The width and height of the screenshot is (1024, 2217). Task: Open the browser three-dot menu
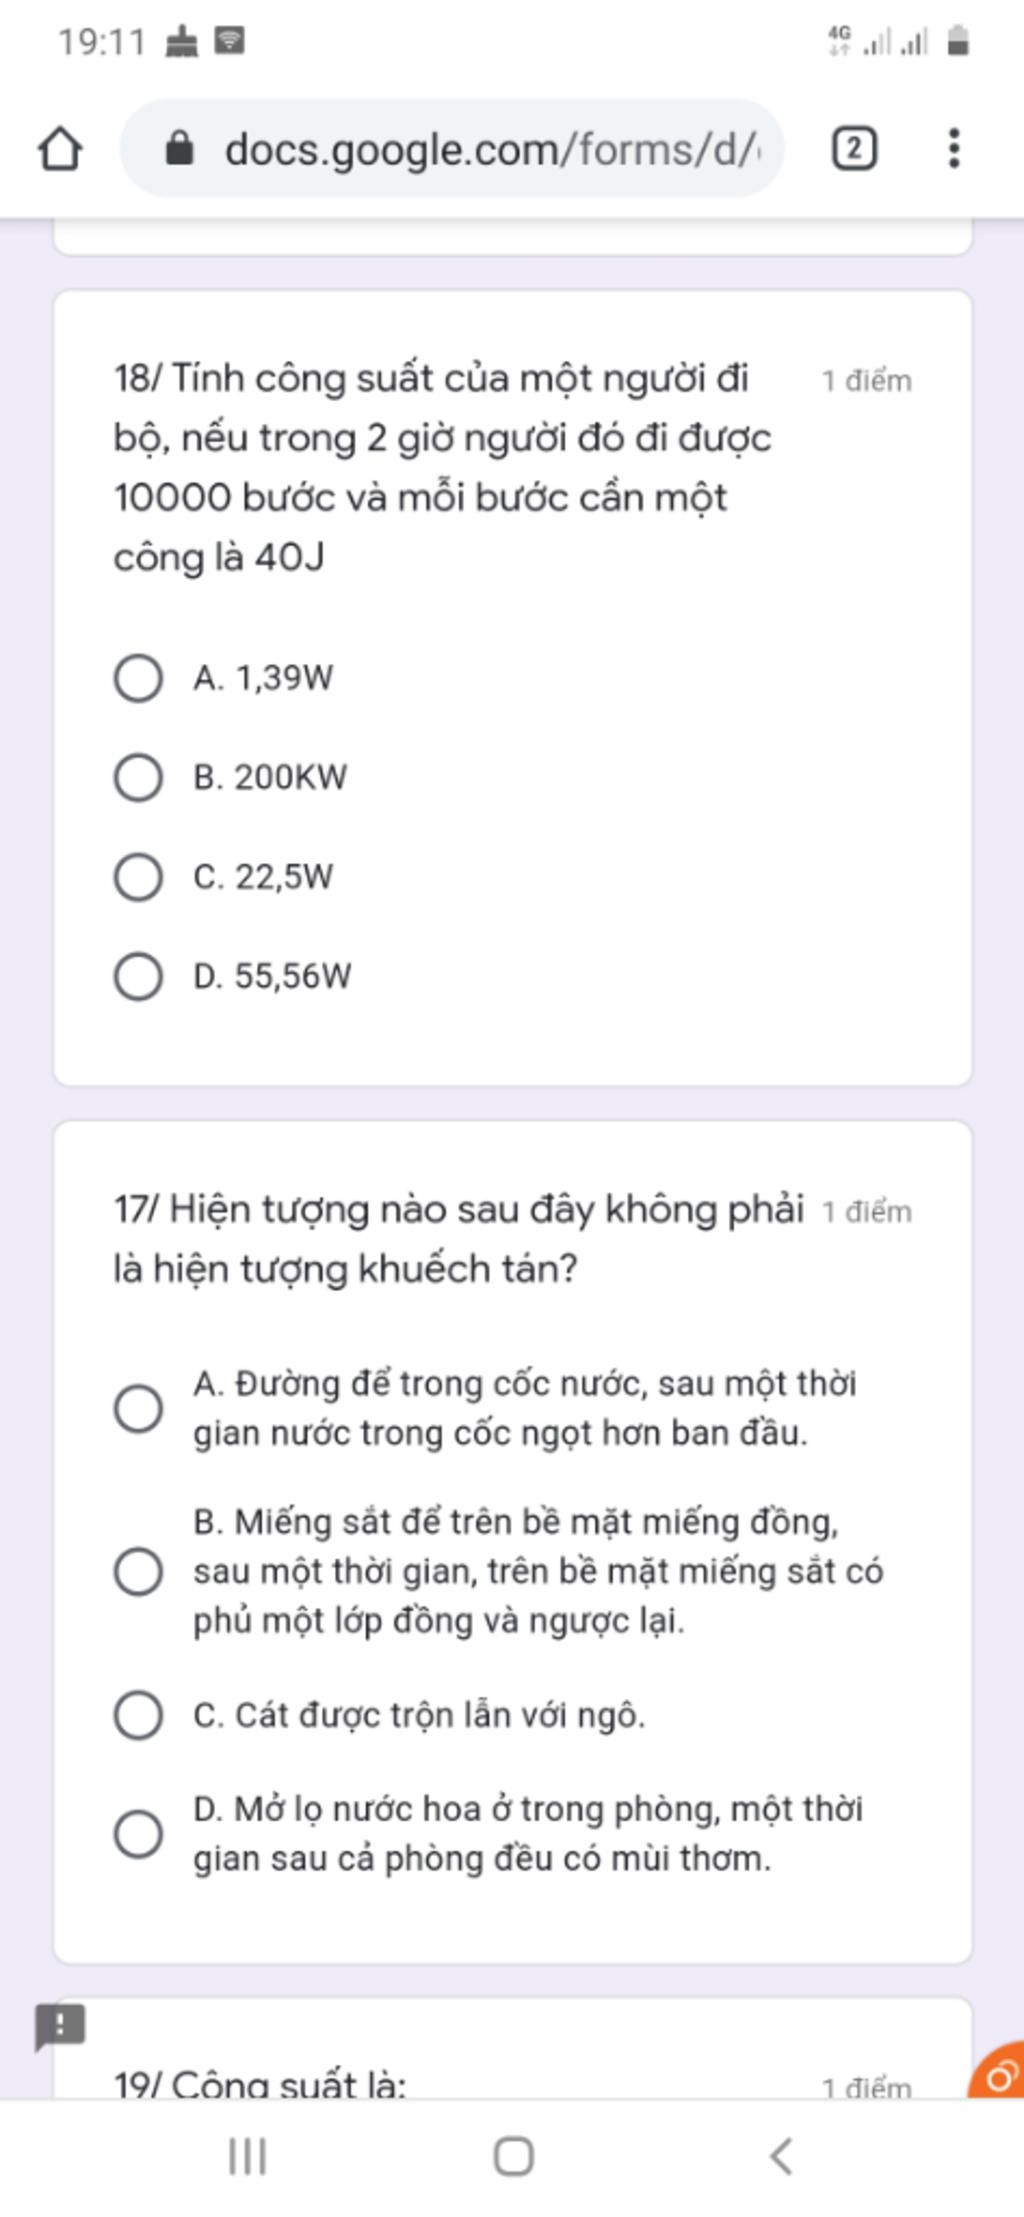pos(954,148)
